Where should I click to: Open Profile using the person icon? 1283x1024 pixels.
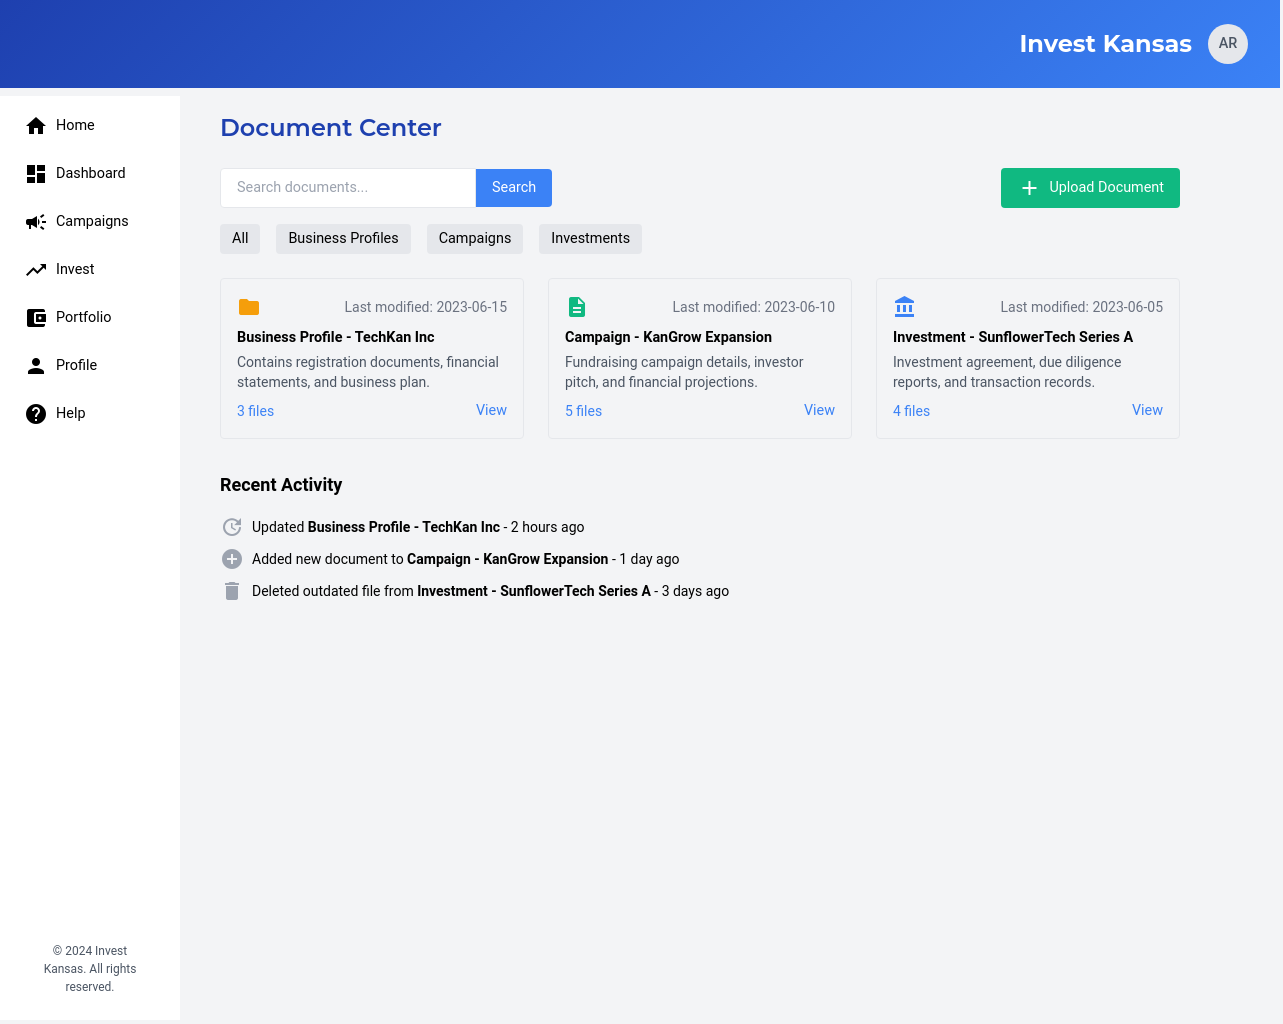point(36,366)
